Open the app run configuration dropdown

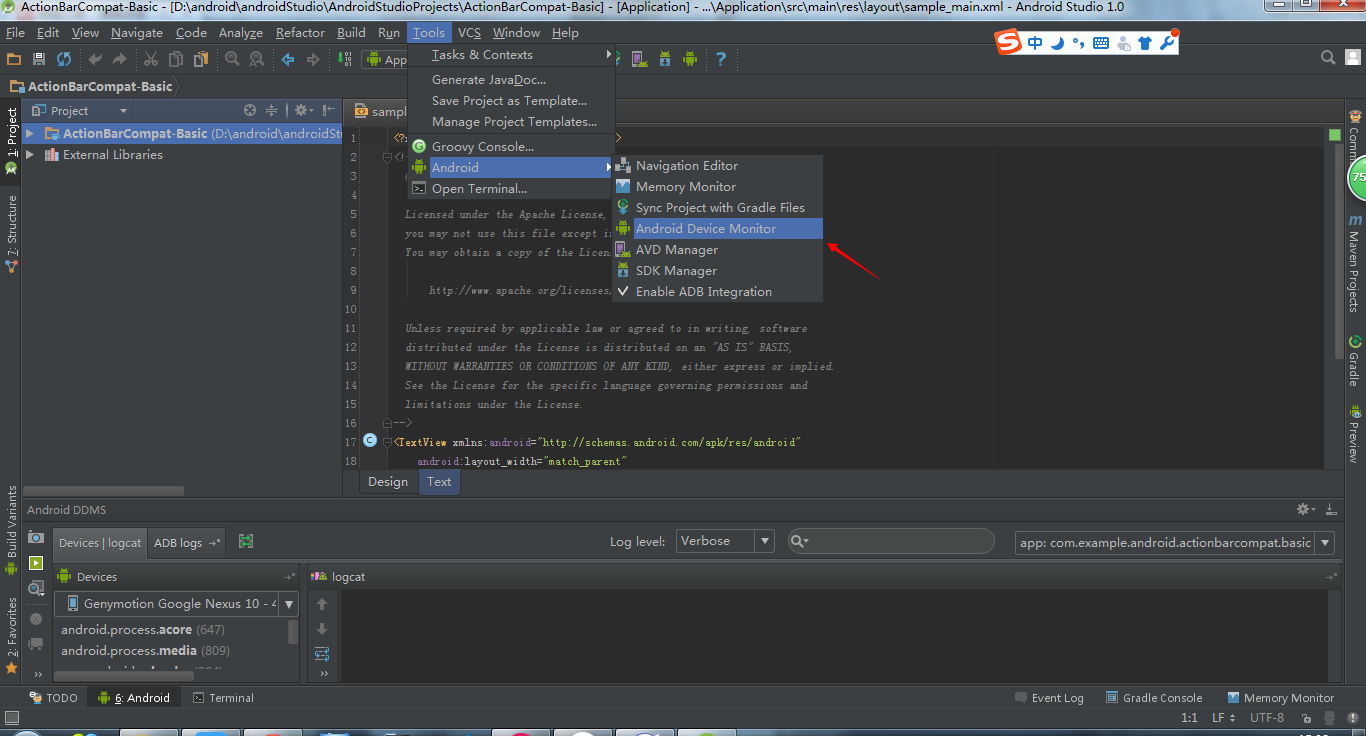[385, 60]
